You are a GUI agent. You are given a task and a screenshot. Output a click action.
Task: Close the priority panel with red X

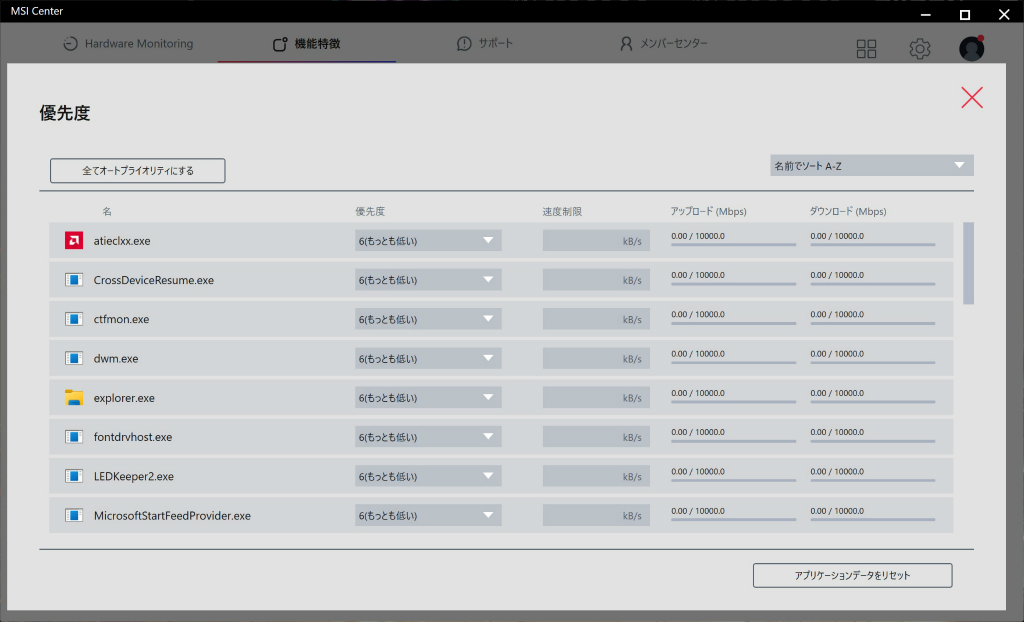(972, 97)
